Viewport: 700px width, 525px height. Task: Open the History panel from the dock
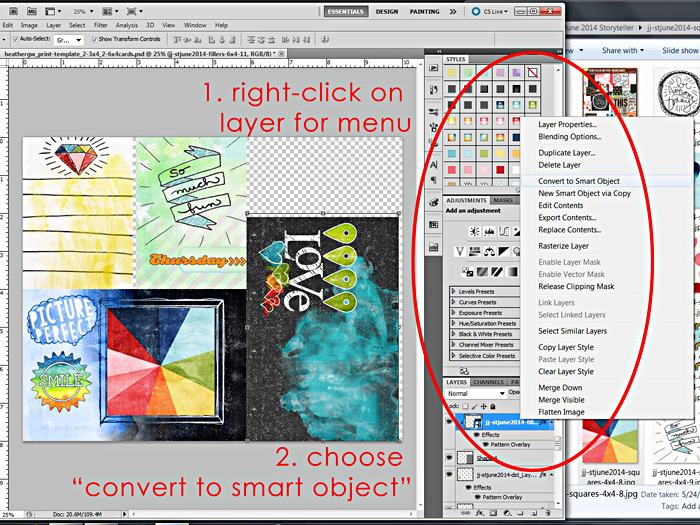[x=433, y=89]
